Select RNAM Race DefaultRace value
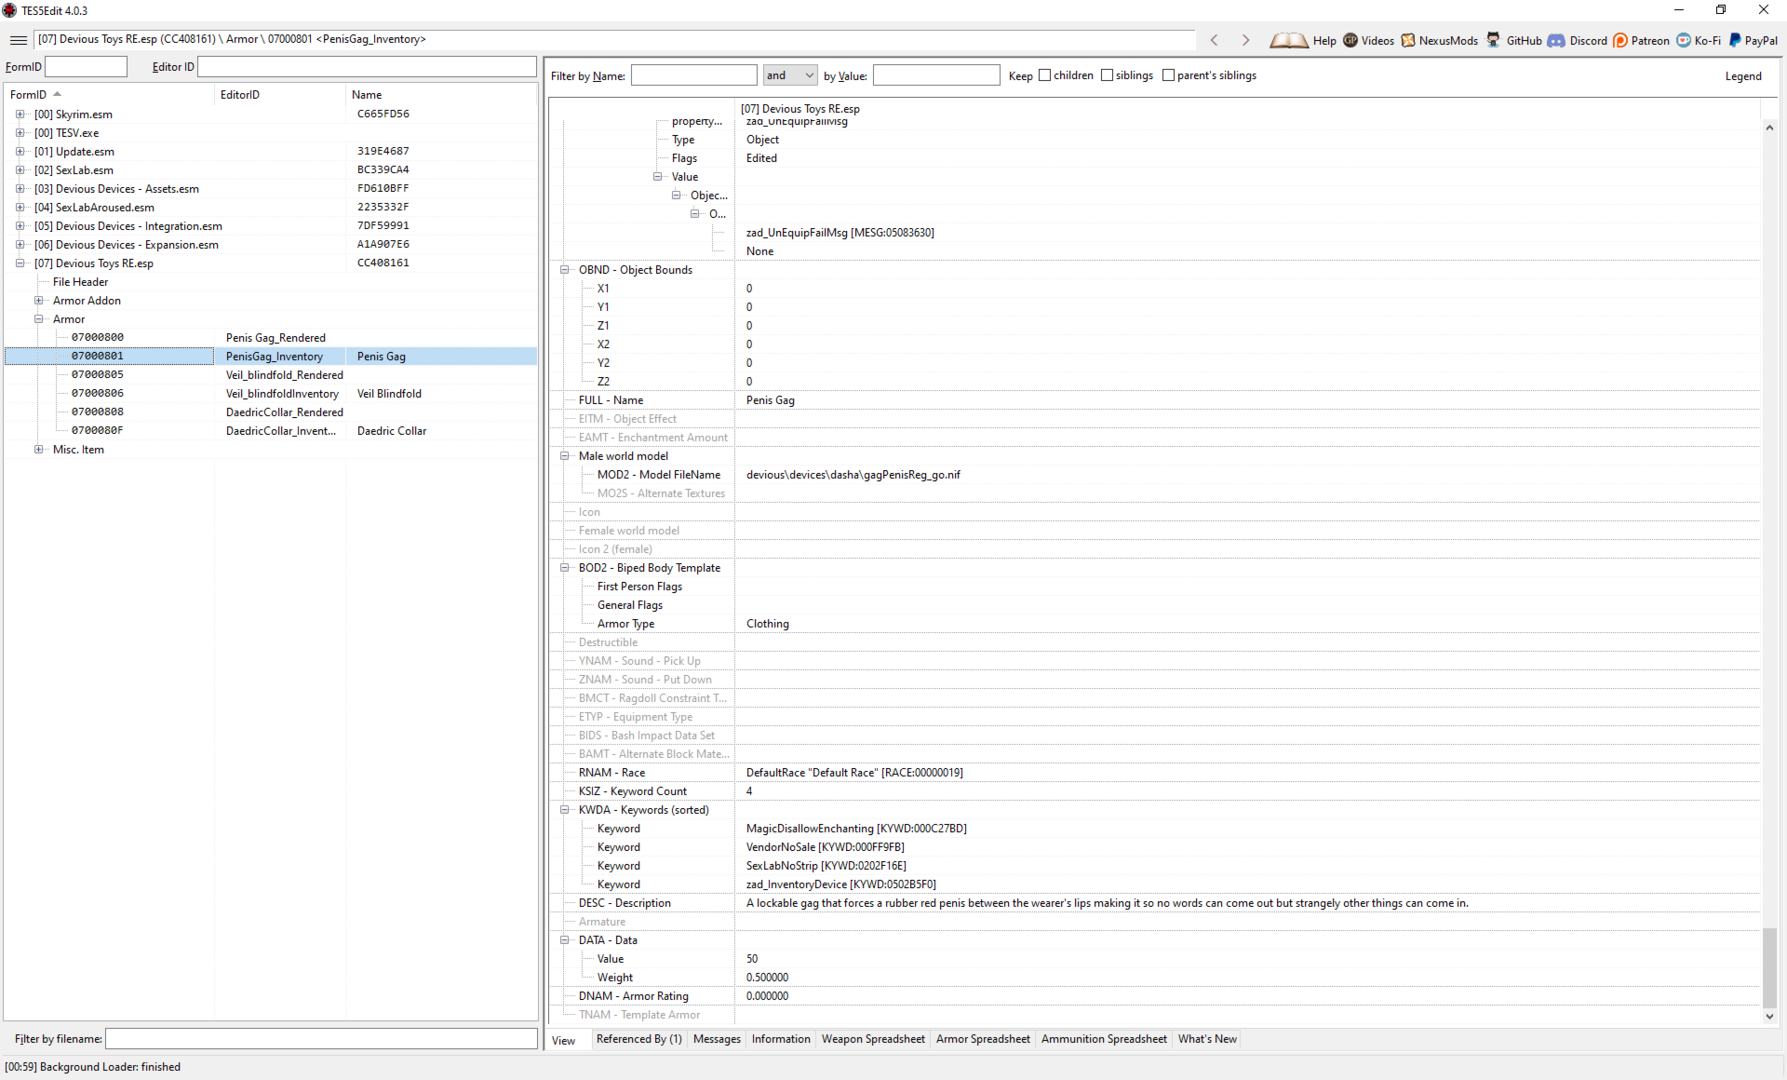Screen dimensions: 1787x1080 tap(854, 772)
